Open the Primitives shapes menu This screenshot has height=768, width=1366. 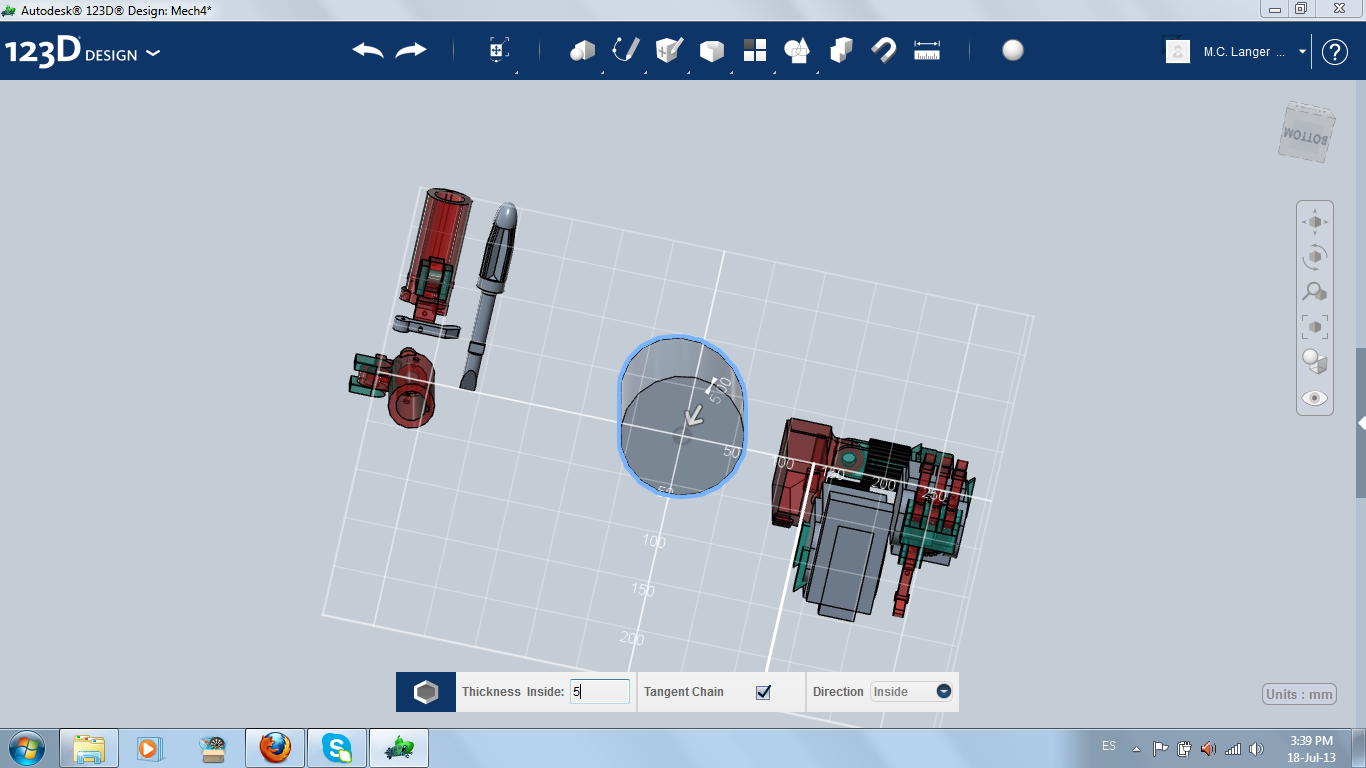(582, 51)
